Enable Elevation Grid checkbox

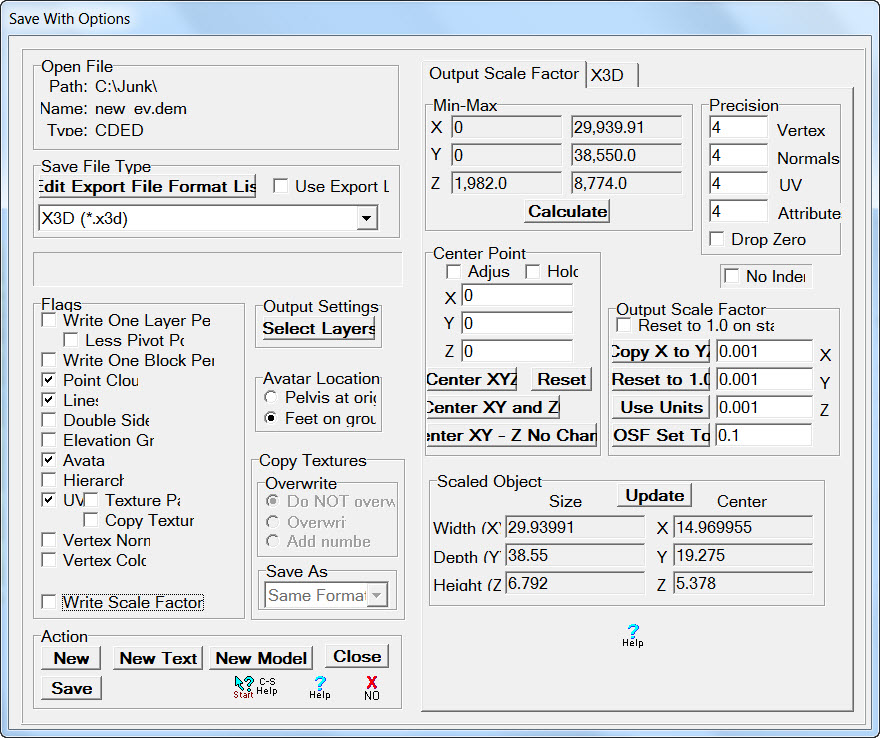(x=49, y=440)
